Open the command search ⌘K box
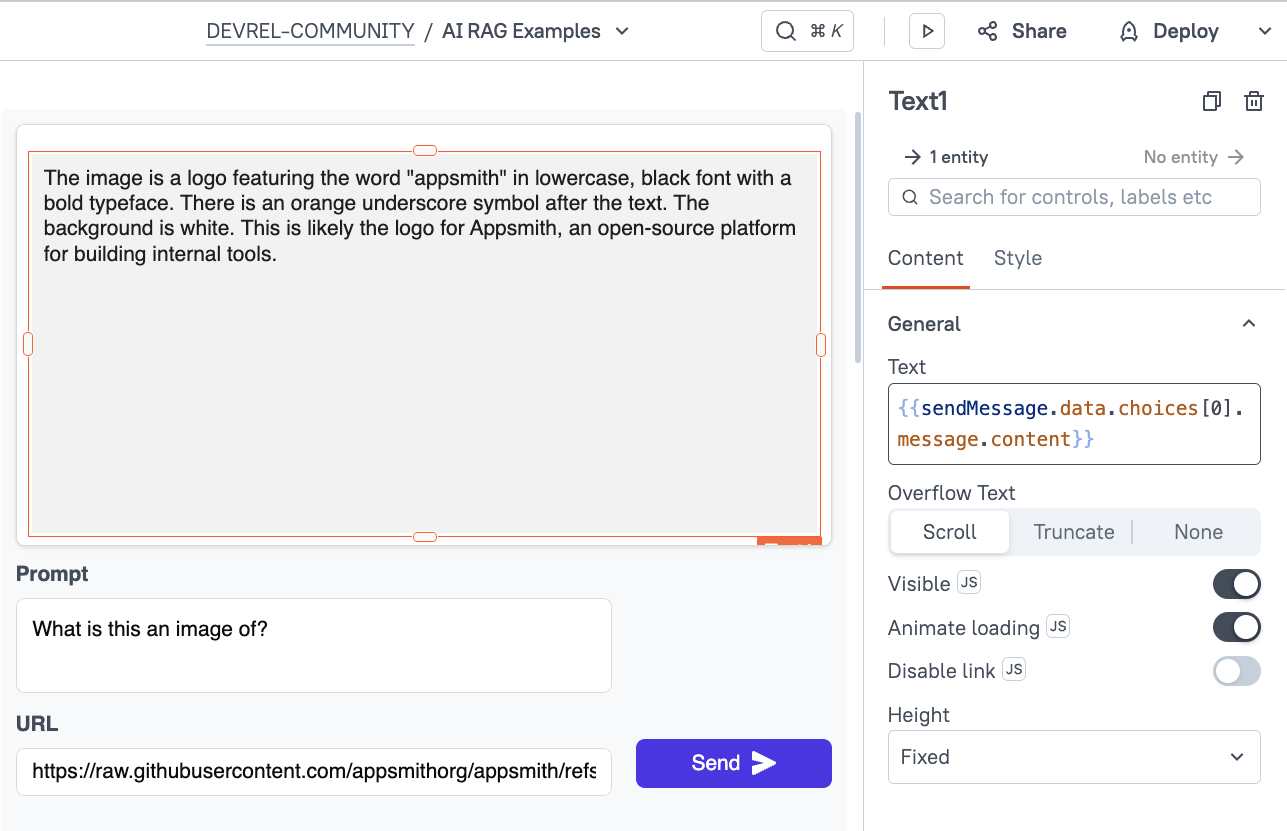Image resolution: width=1287 pixels, height=831 pixels. (x=808, y=31)
